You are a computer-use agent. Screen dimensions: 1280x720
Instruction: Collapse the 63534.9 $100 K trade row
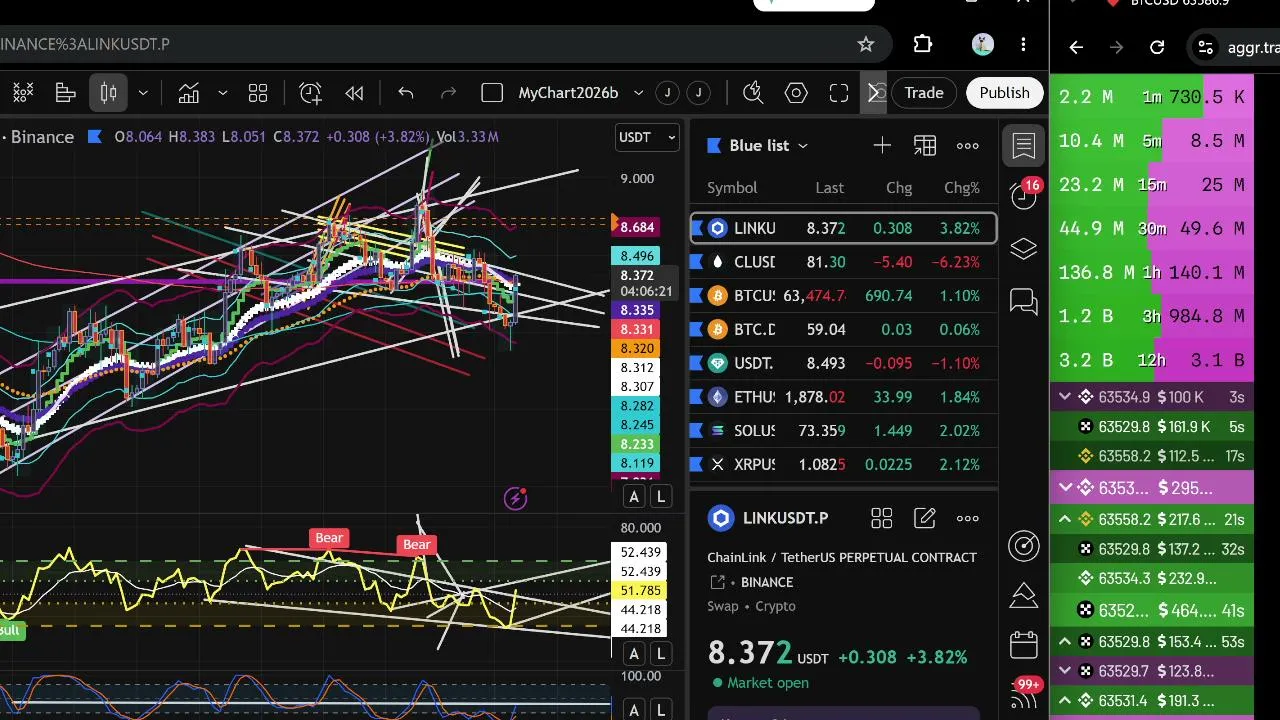(x=1065, y=397)
